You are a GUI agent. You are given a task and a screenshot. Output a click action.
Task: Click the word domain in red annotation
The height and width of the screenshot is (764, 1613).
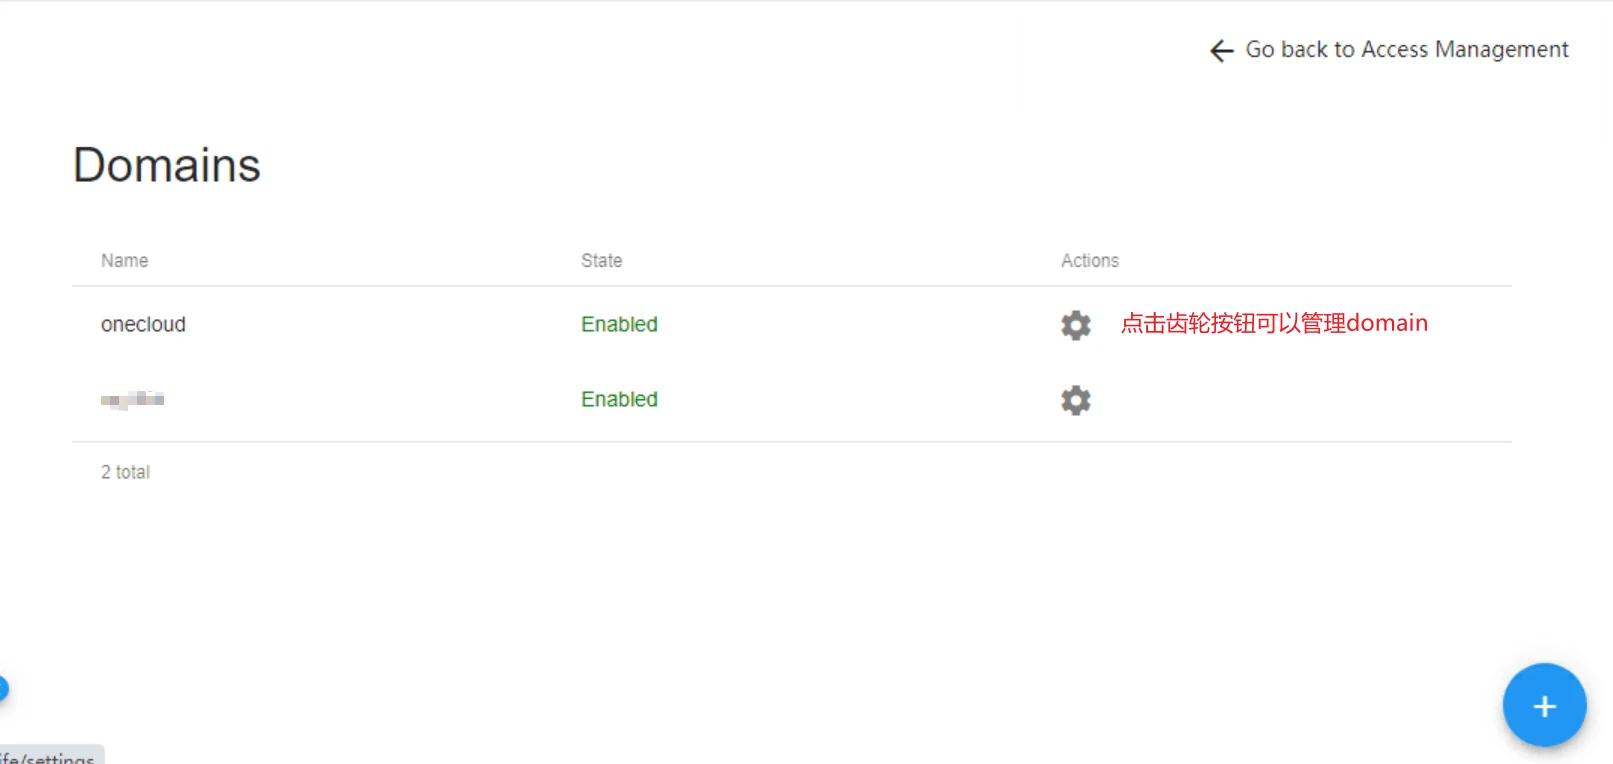click(1387, 323)
